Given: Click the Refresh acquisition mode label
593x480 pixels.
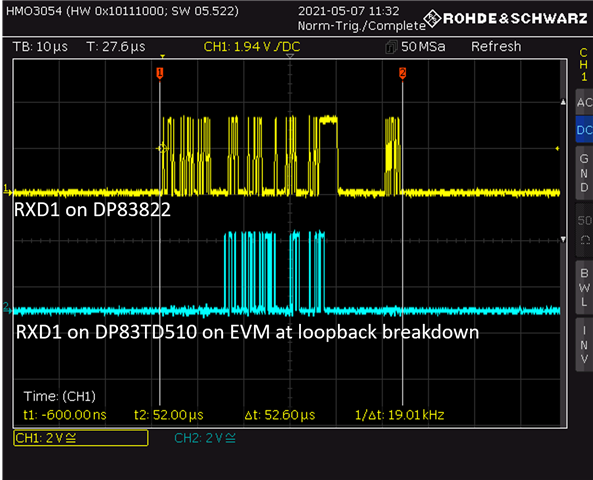Looking at the screenshot, I should 496,47.
